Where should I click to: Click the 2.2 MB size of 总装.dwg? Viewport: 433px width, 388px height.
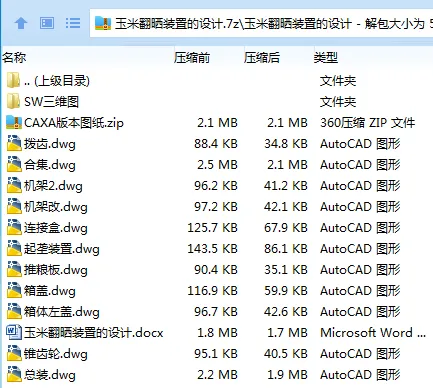[217, 375]
